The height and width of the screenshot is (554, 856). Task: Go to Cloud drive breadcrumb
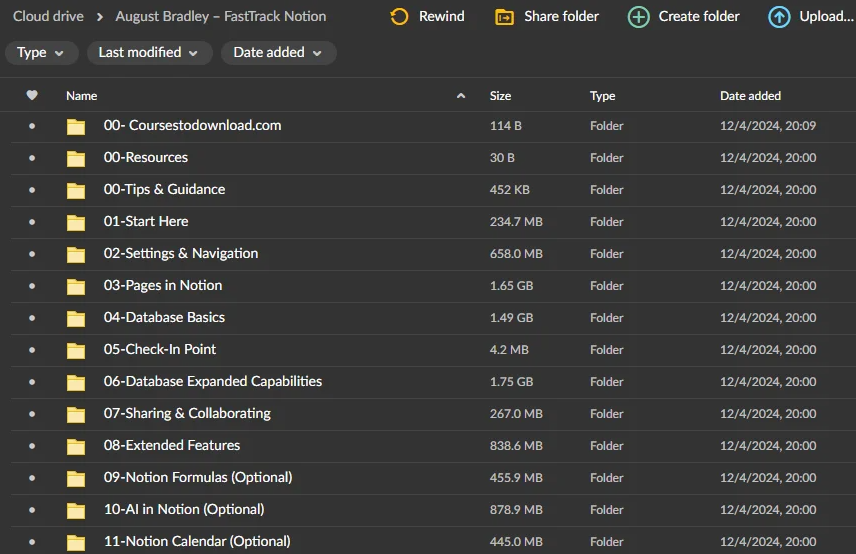pyautogui.click(x=49, y=16)
